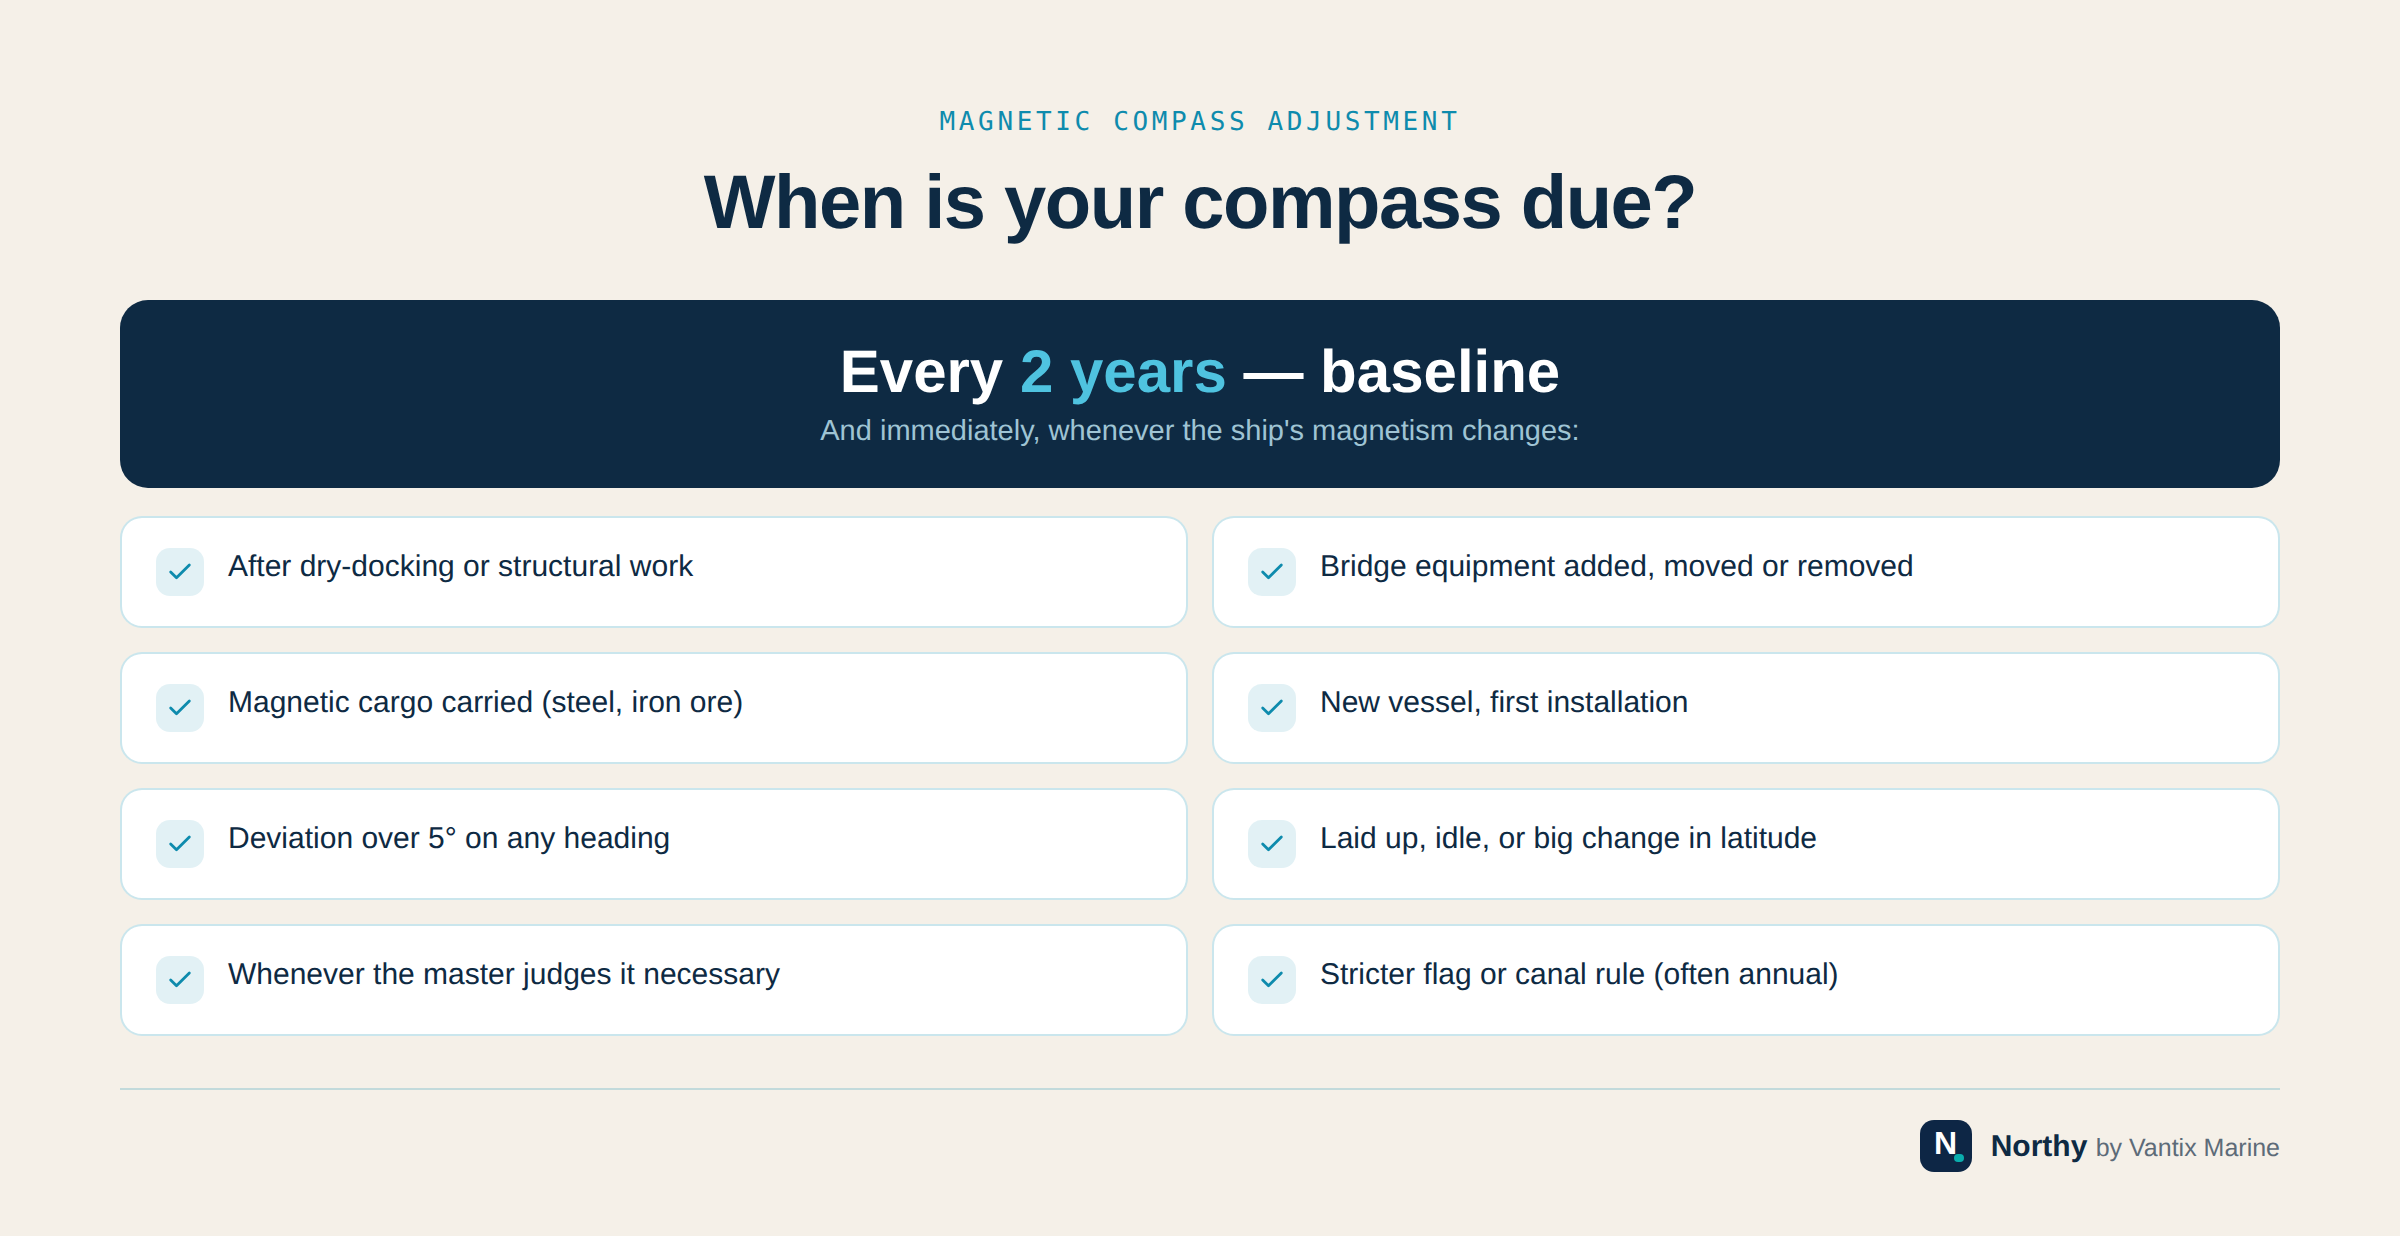Toggle checkmark beside Magnetic cargo carried
Screen dimensions: 2400x1236
click(180, 708)
